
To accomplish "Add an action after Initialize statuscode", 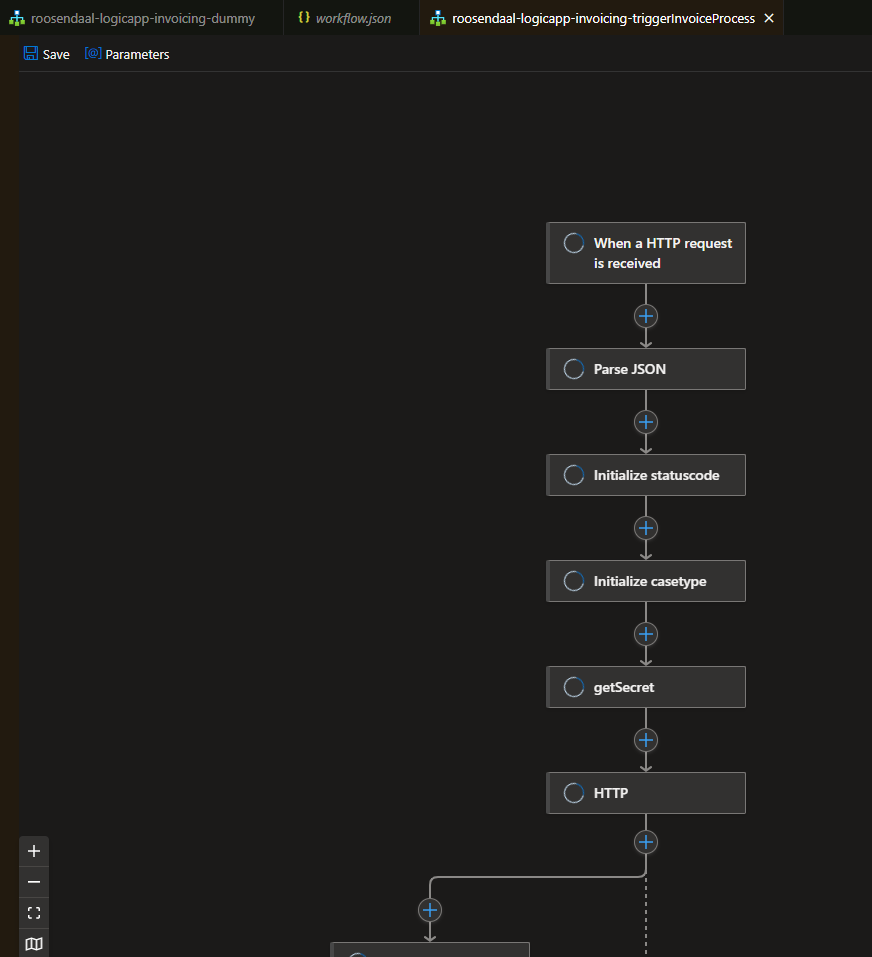I will 645,528.
